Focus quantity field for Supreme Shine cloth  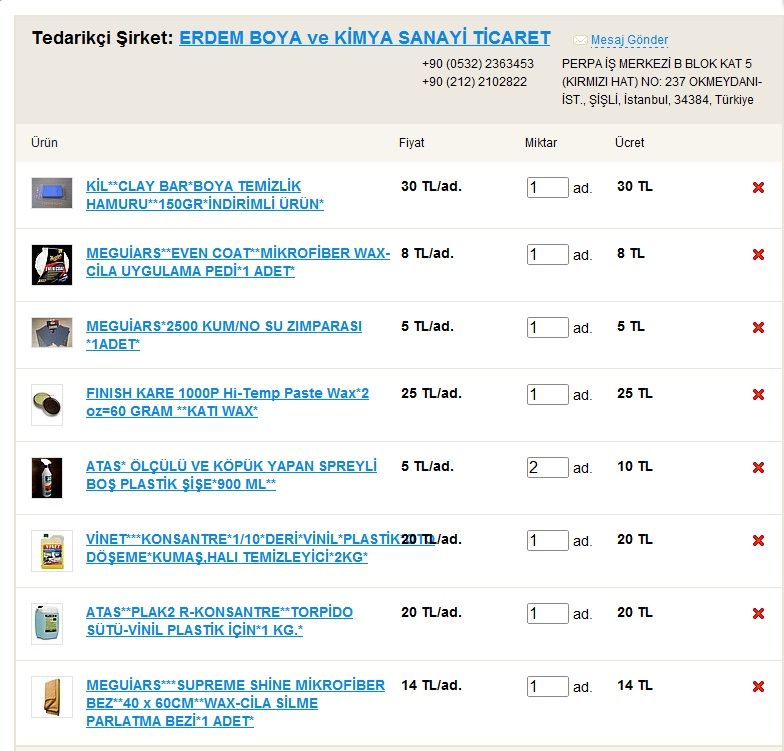pyautogui.click(x=547, y=686)
